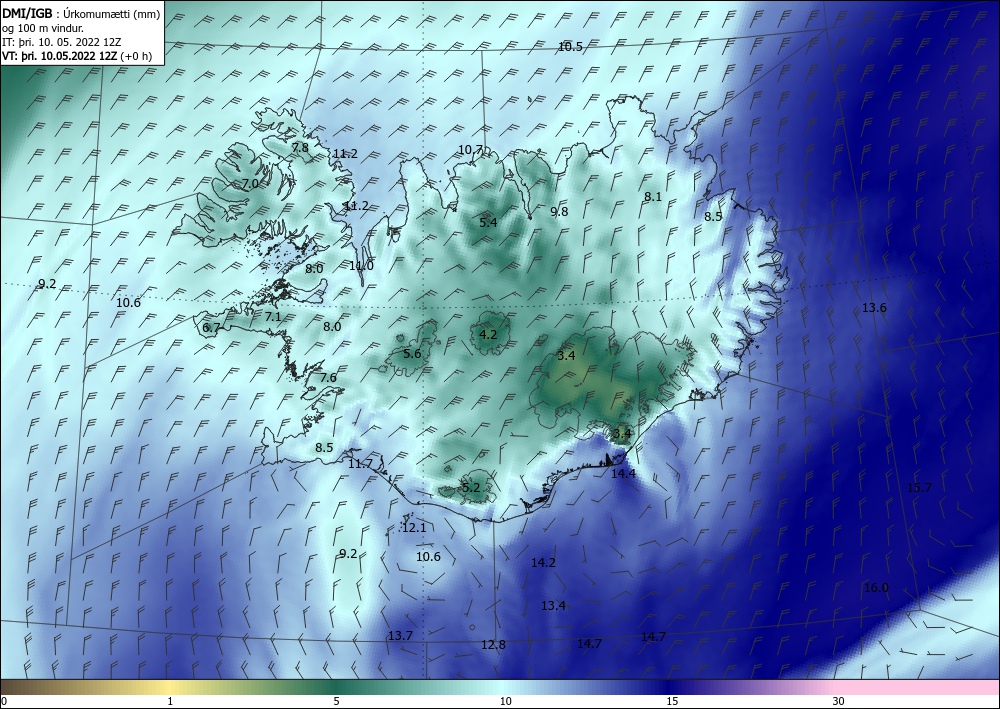
Task: Select the 'og 100 m vindur.' line
Action: [x=43, y=29]
